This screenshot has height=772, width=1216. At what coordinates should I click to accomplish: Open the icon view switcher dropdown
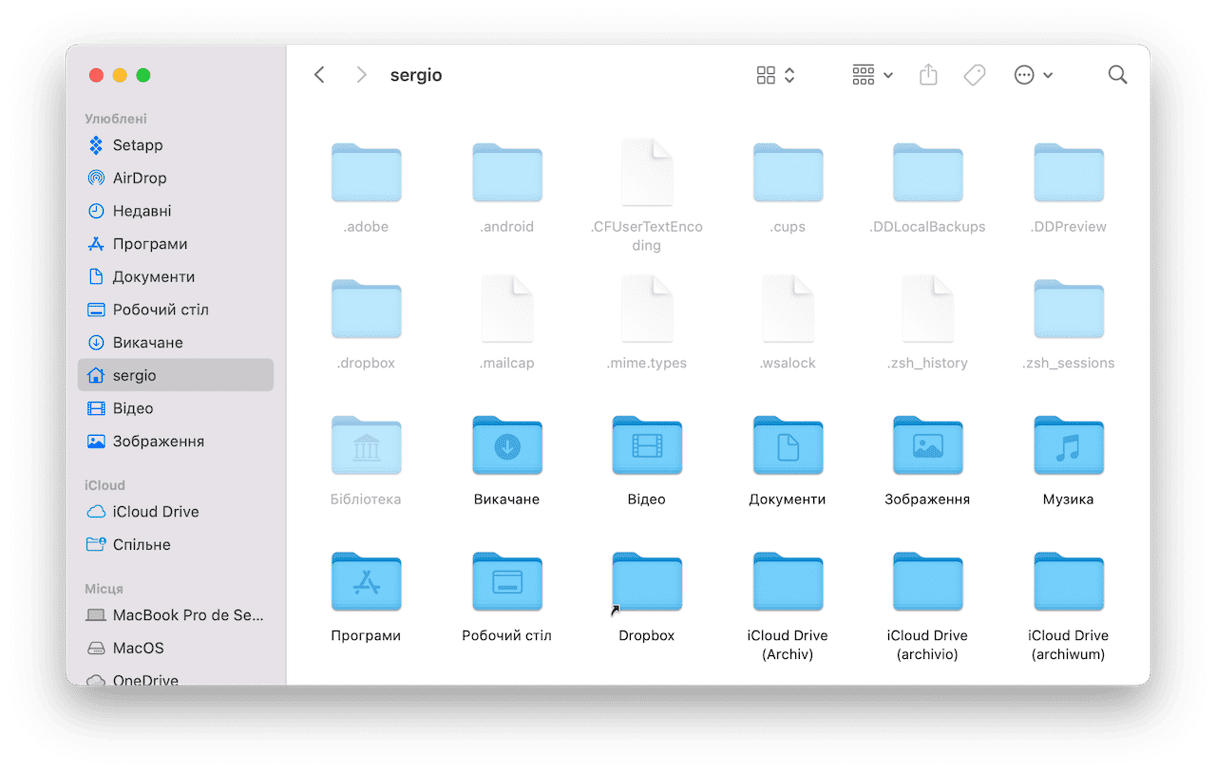pyautogui.click(x=776, y=75)
